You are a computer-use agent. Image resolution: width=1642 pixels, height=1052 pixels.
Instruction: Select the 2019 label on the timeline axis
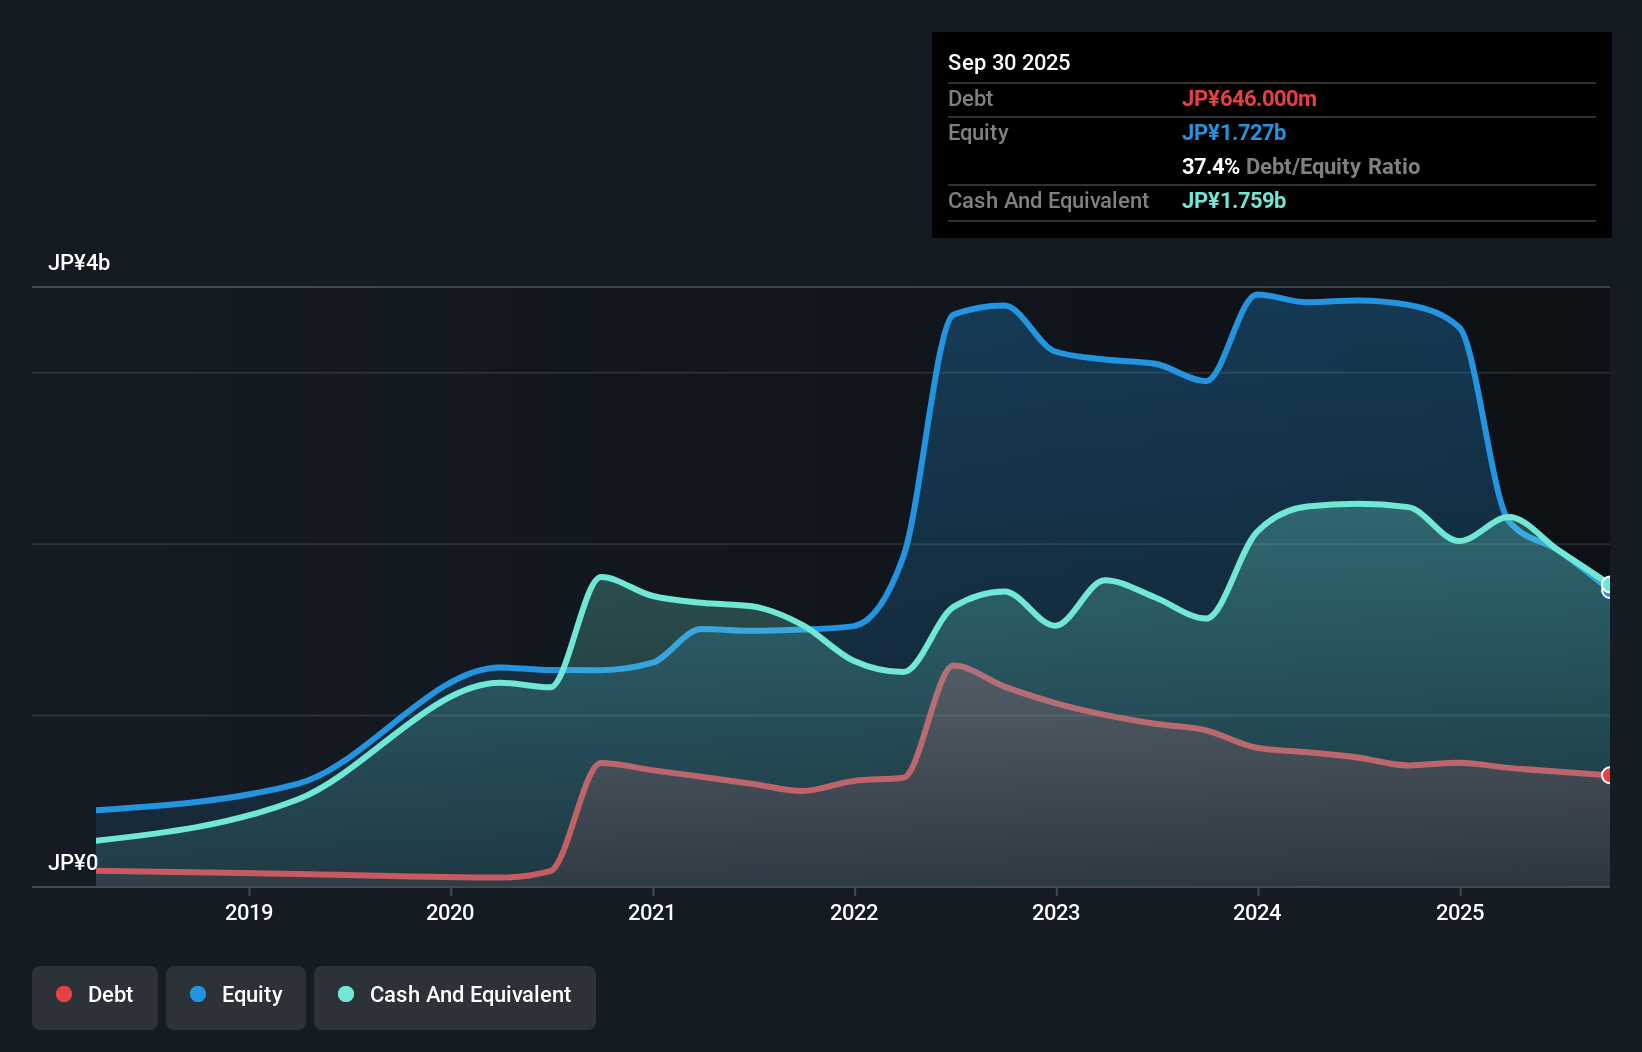click(250, 912)
